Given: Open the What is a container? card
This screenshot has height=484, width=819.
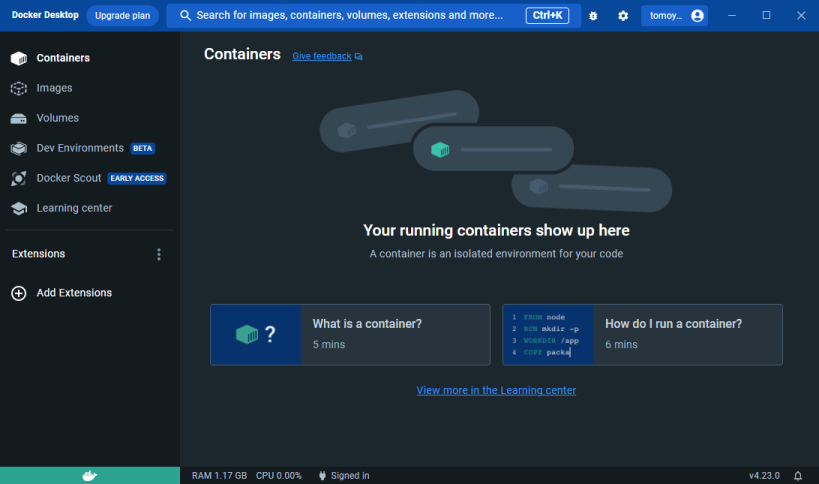Looking at the screenshot, I should coord(350,335).
